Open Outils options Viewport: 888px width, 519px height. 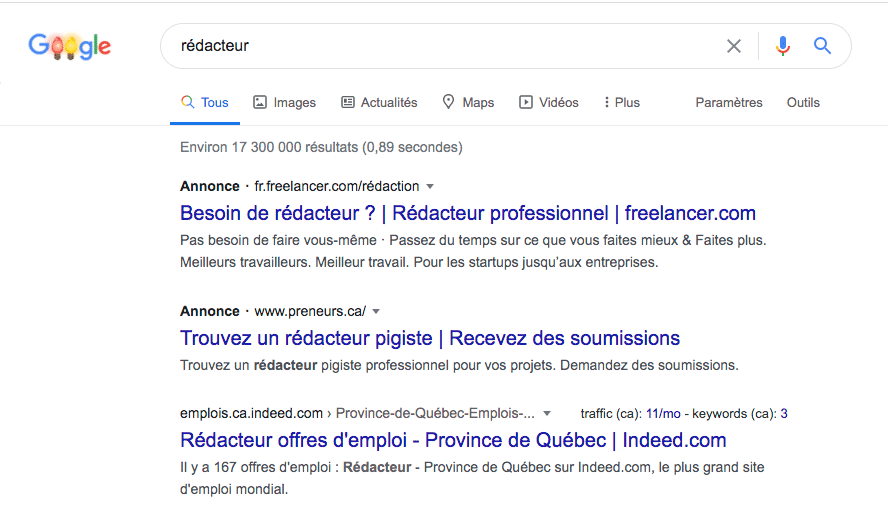(x=803, y=103)
